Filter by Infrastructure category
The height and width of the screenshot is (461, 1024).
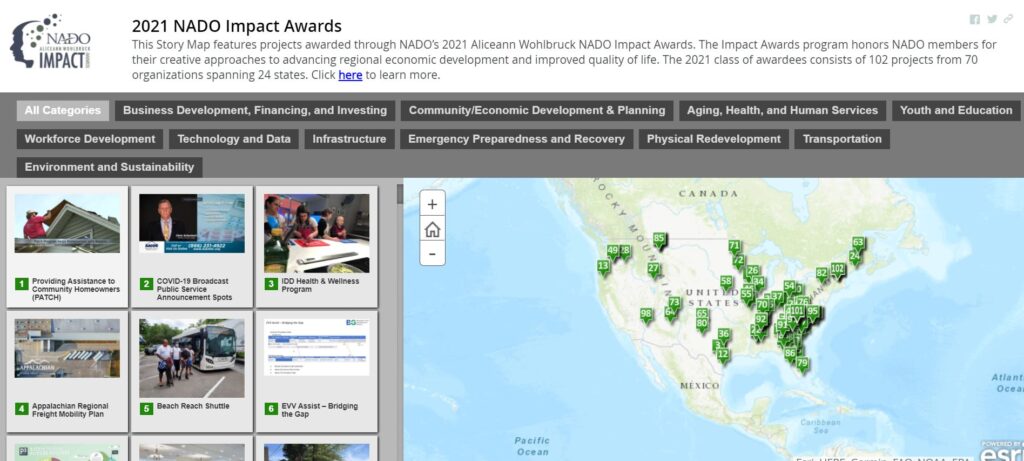click(x=349, y=139)
